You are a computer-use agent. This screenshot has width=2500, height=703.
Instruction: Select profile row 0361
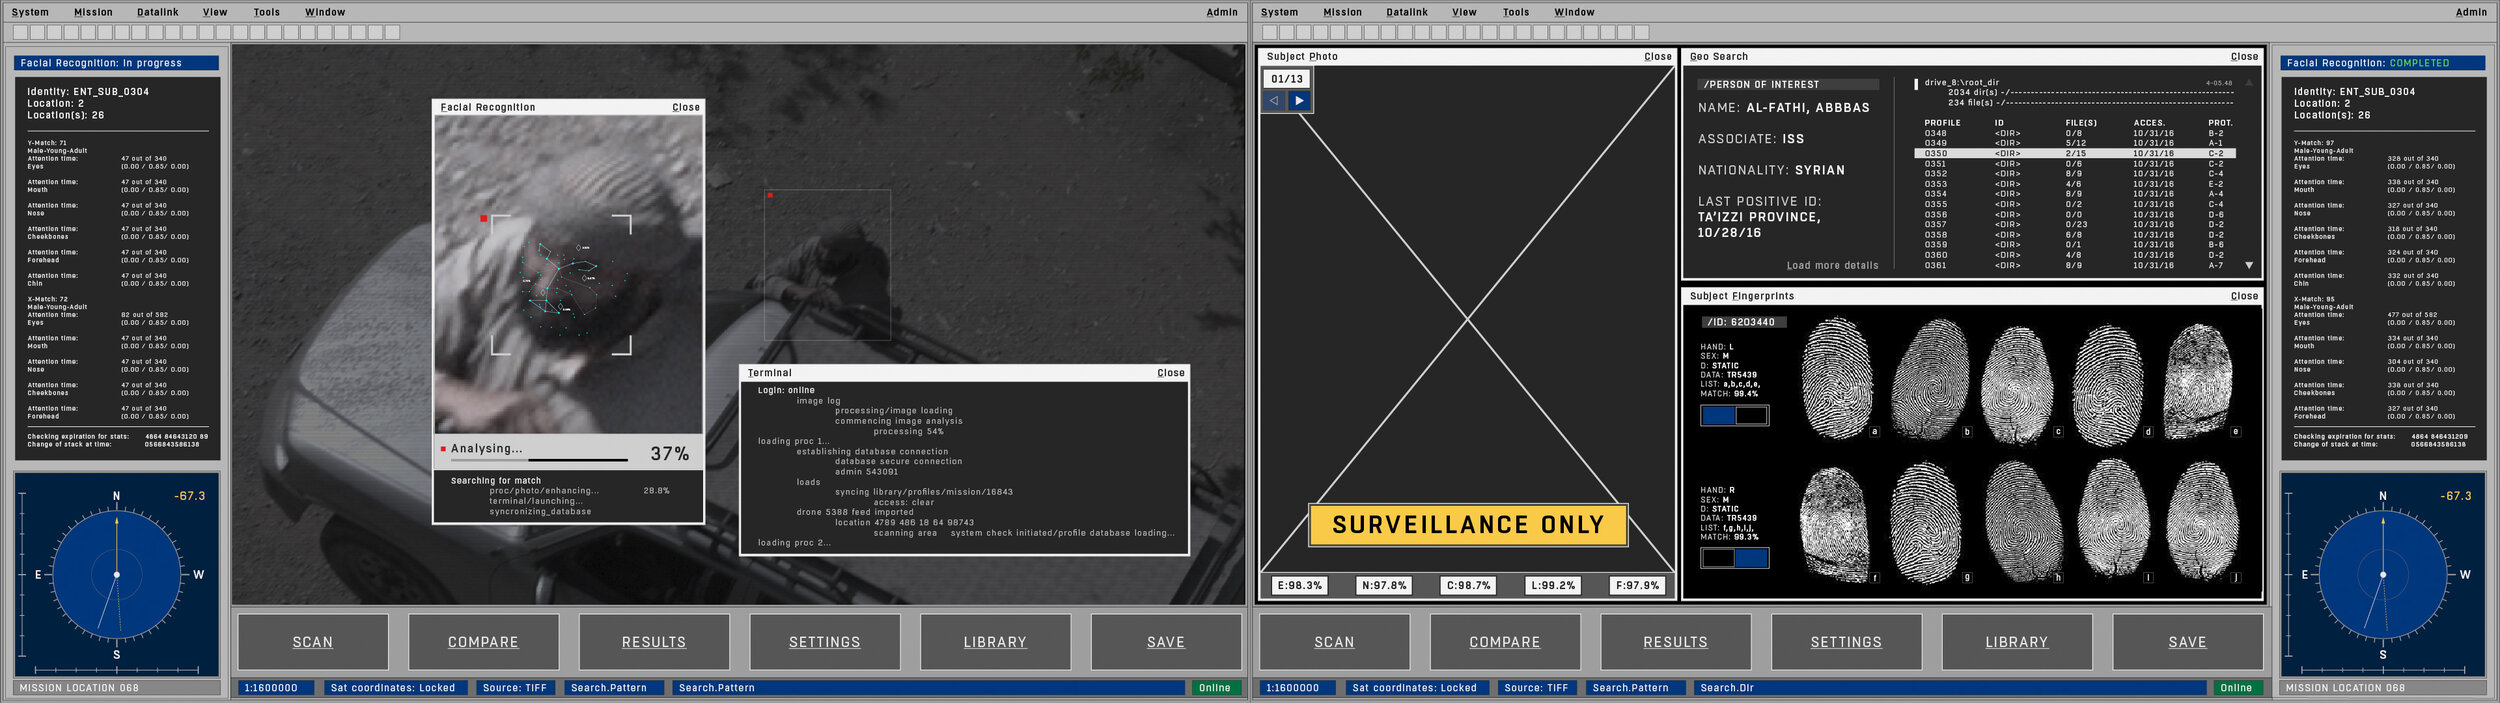pyautogui.click(x=2075, y=266)
